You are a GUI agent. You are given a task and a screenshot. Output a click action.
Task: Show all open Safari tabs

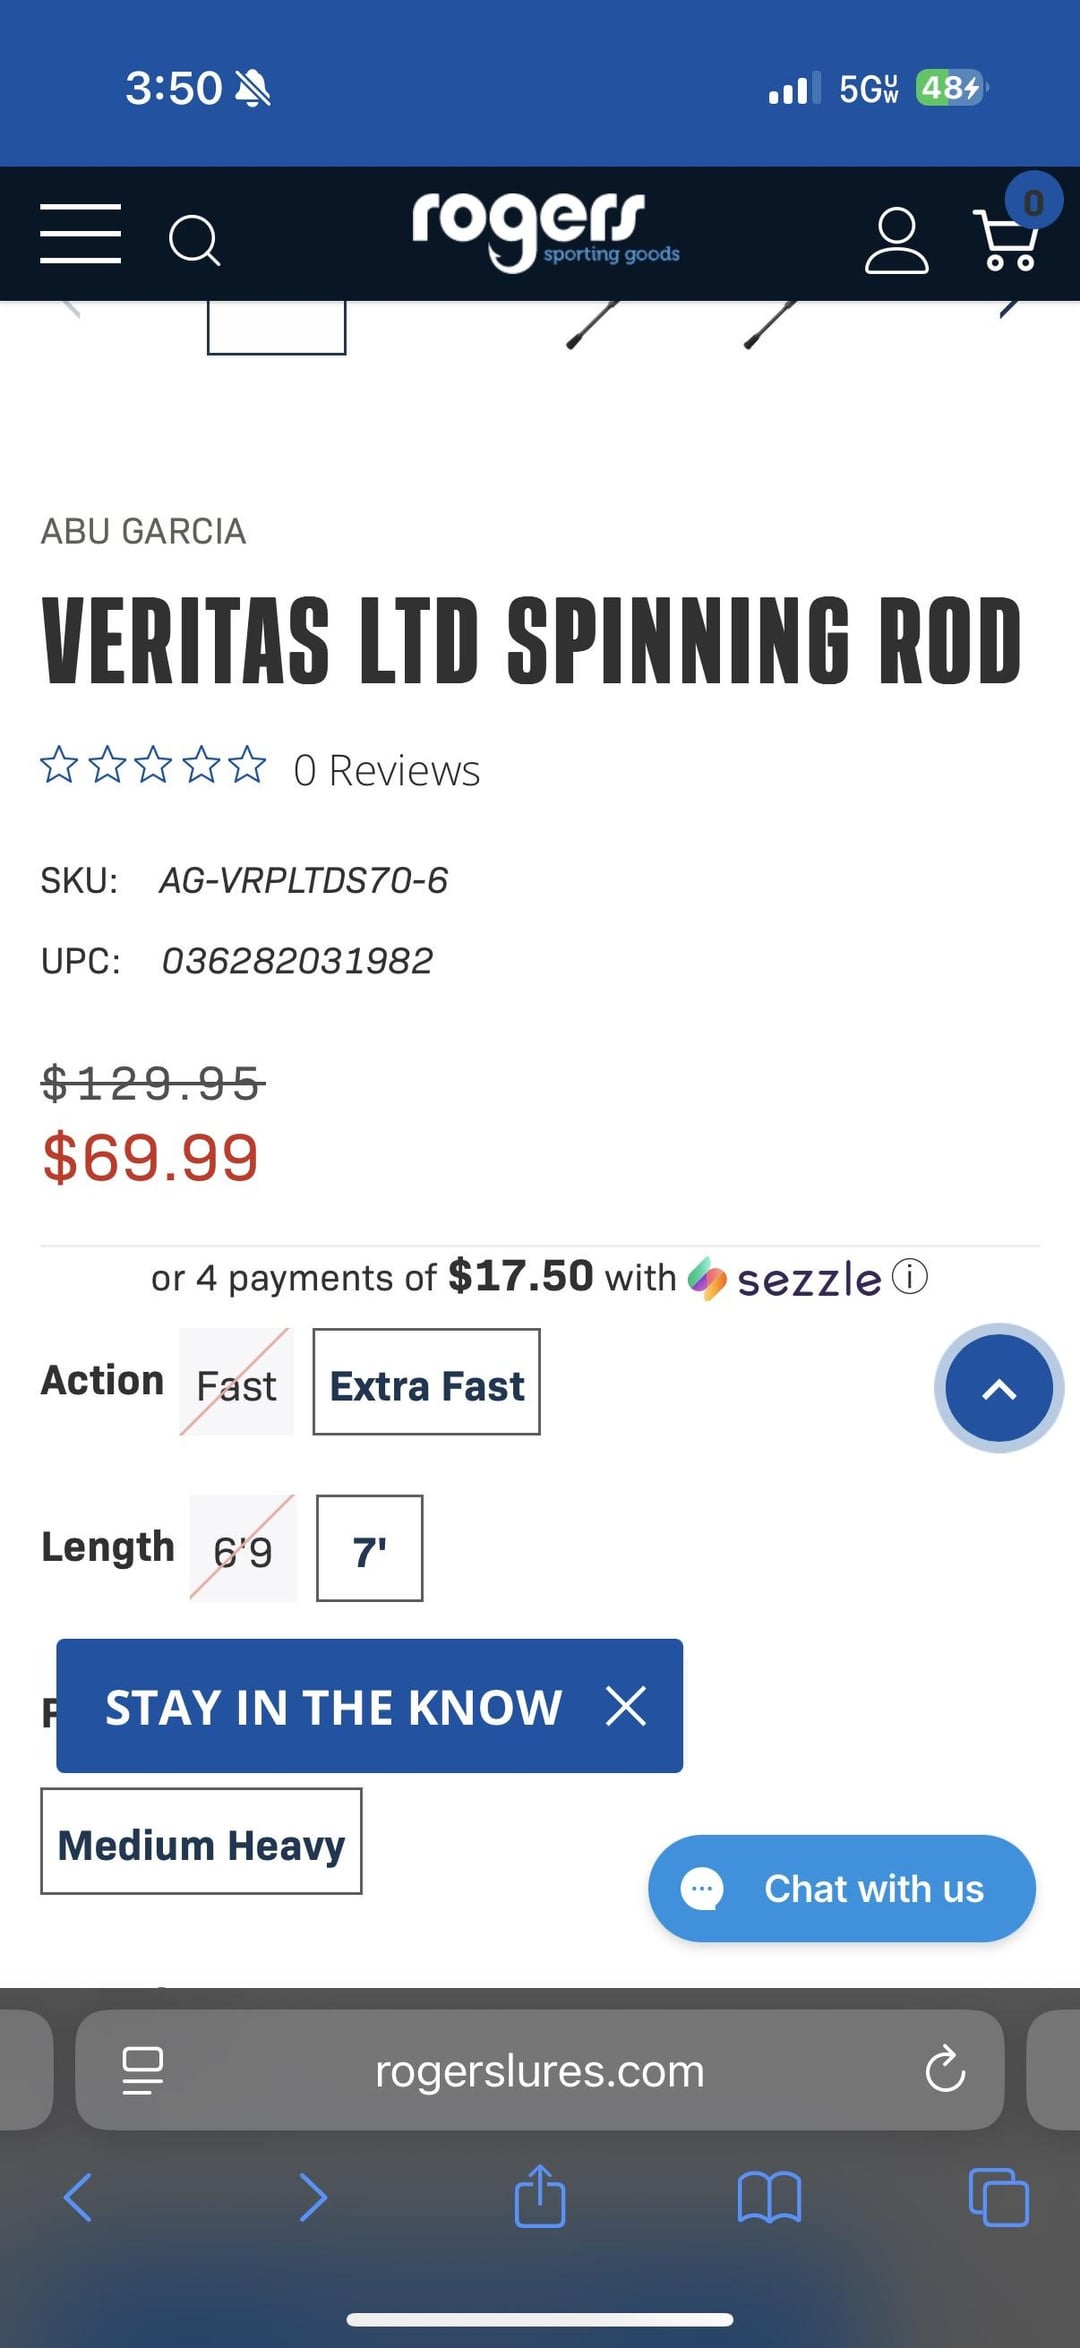998,2196
